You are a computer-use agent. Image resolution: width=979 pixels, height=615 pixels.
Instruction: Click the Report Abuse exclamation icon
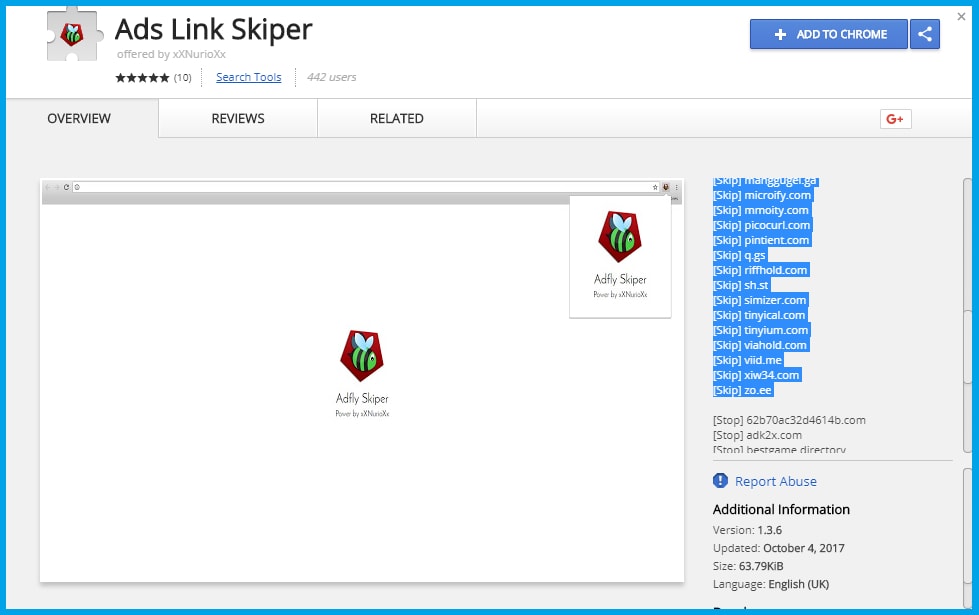(x=720, y=481)
